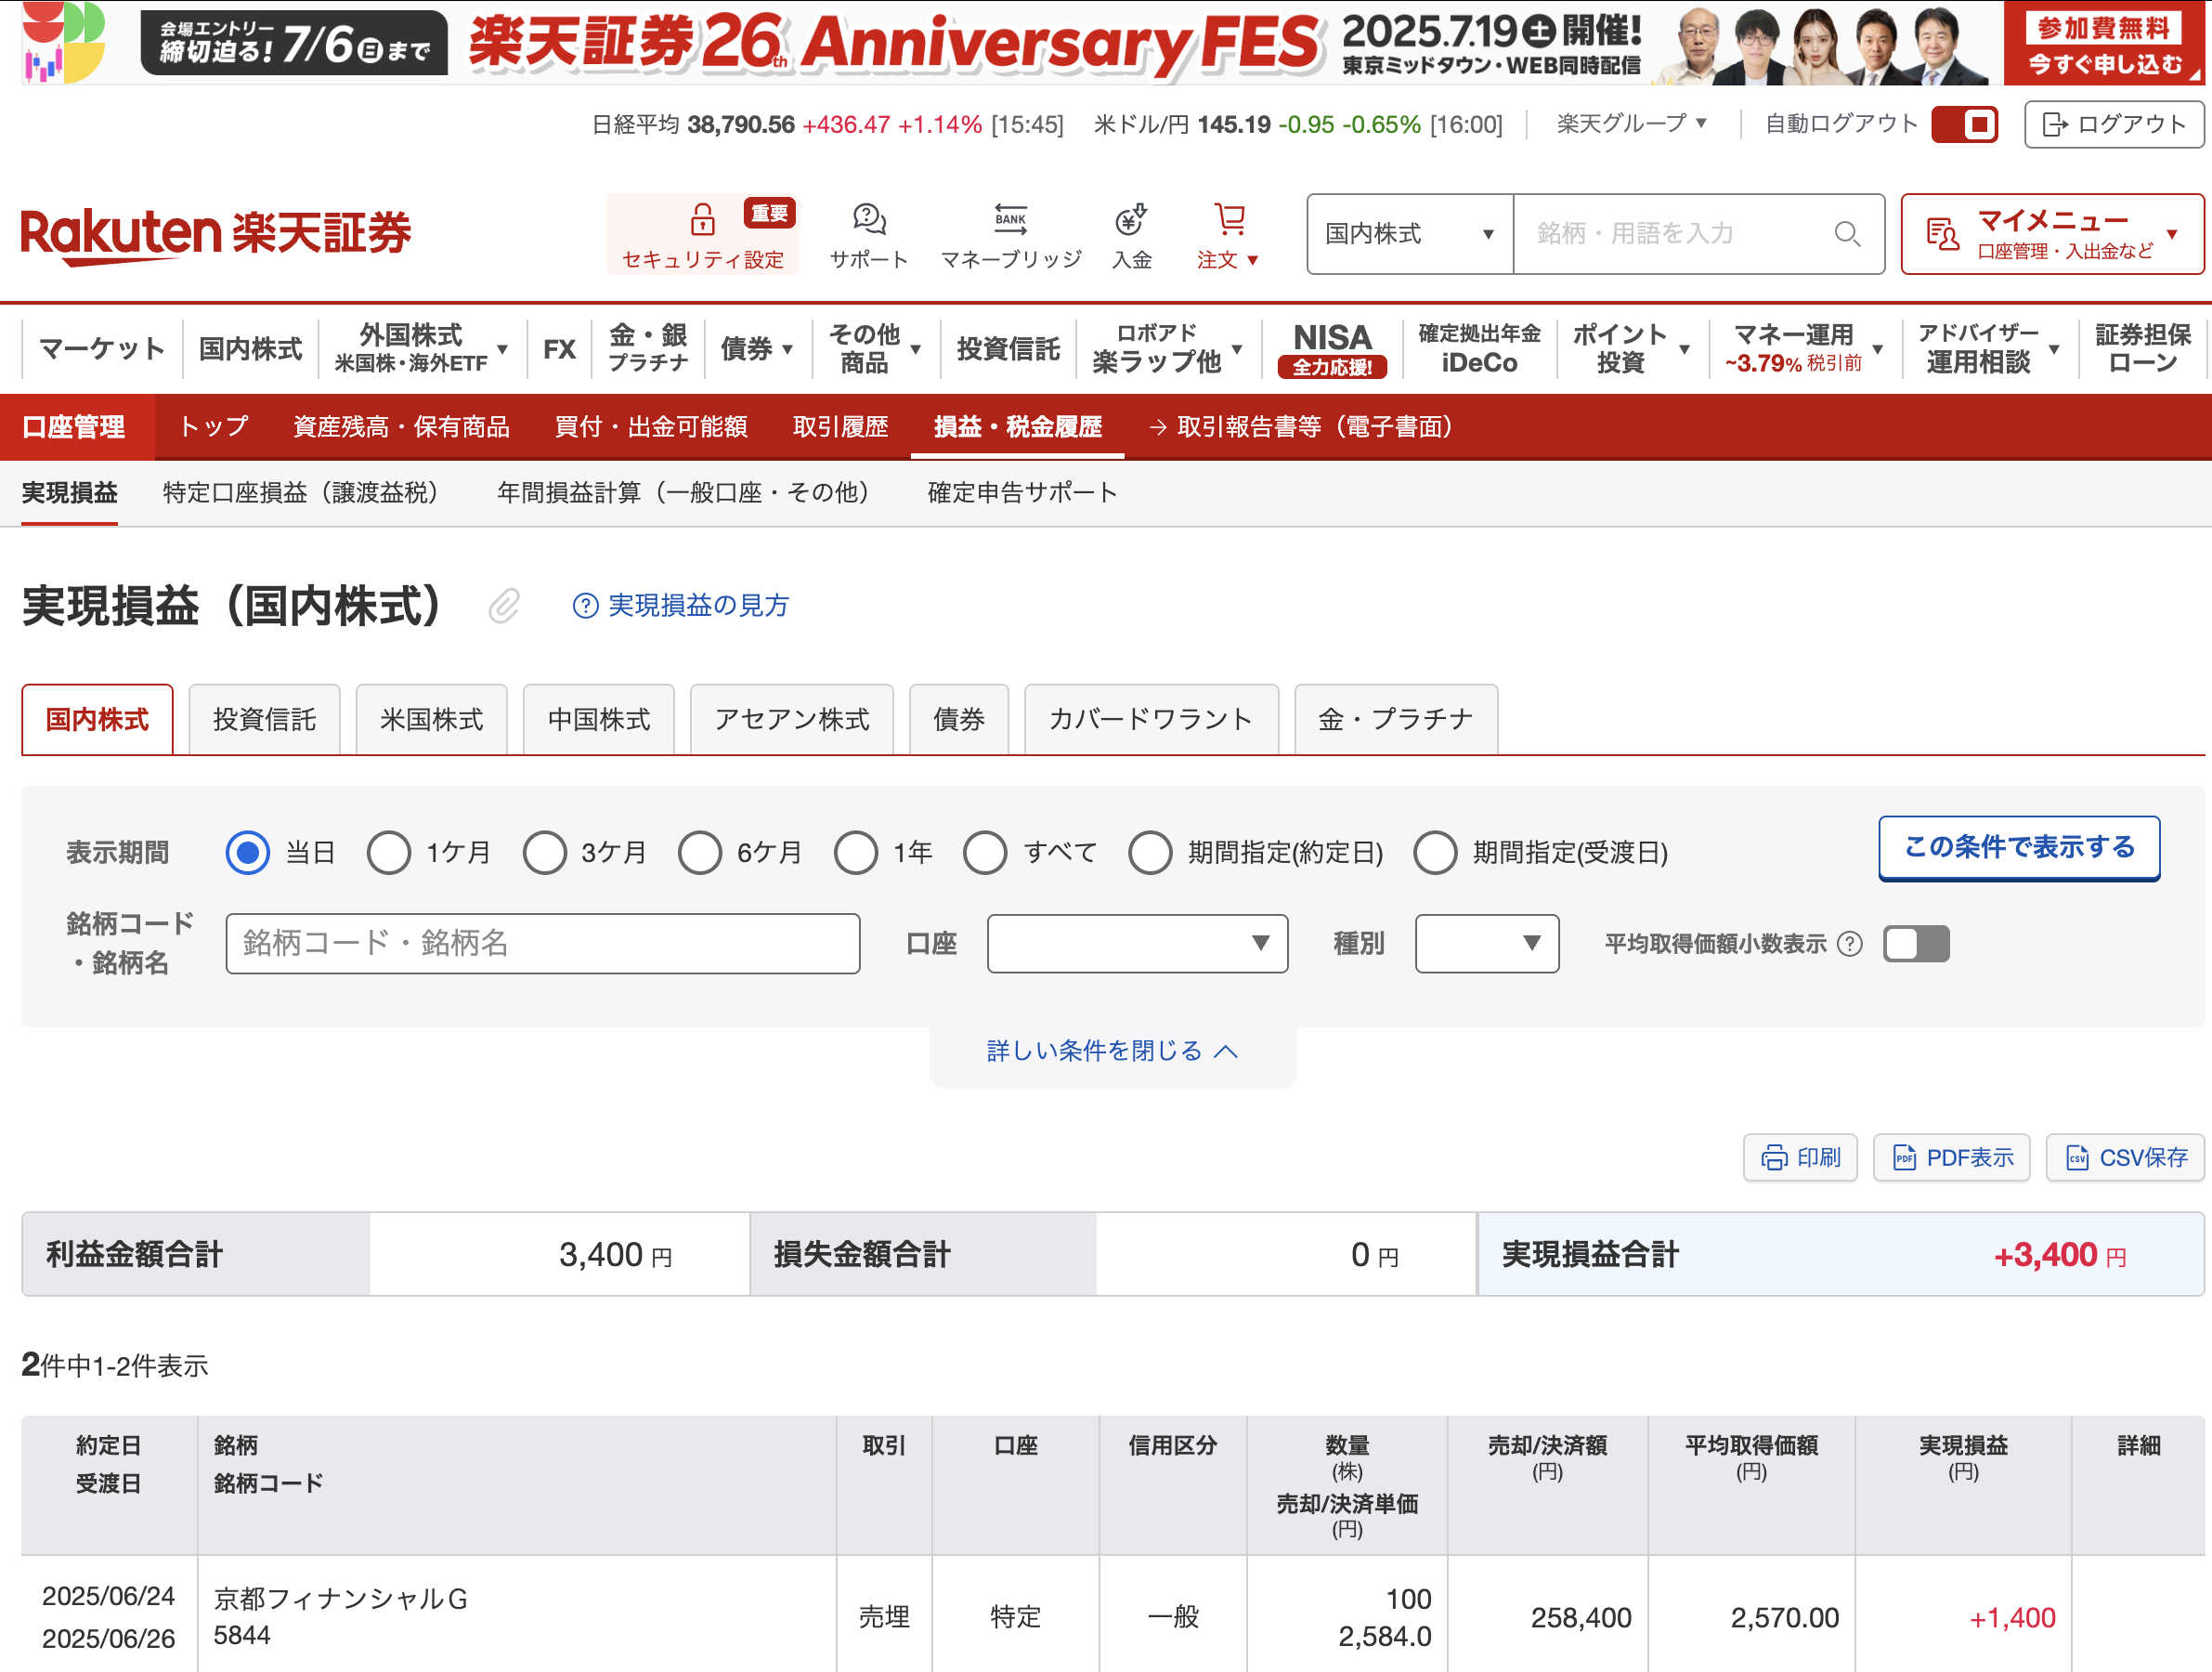2212x1672 pixels.
Task: Open the NISA 全力応援 nav link
Action: click(x=1332, y=349)
